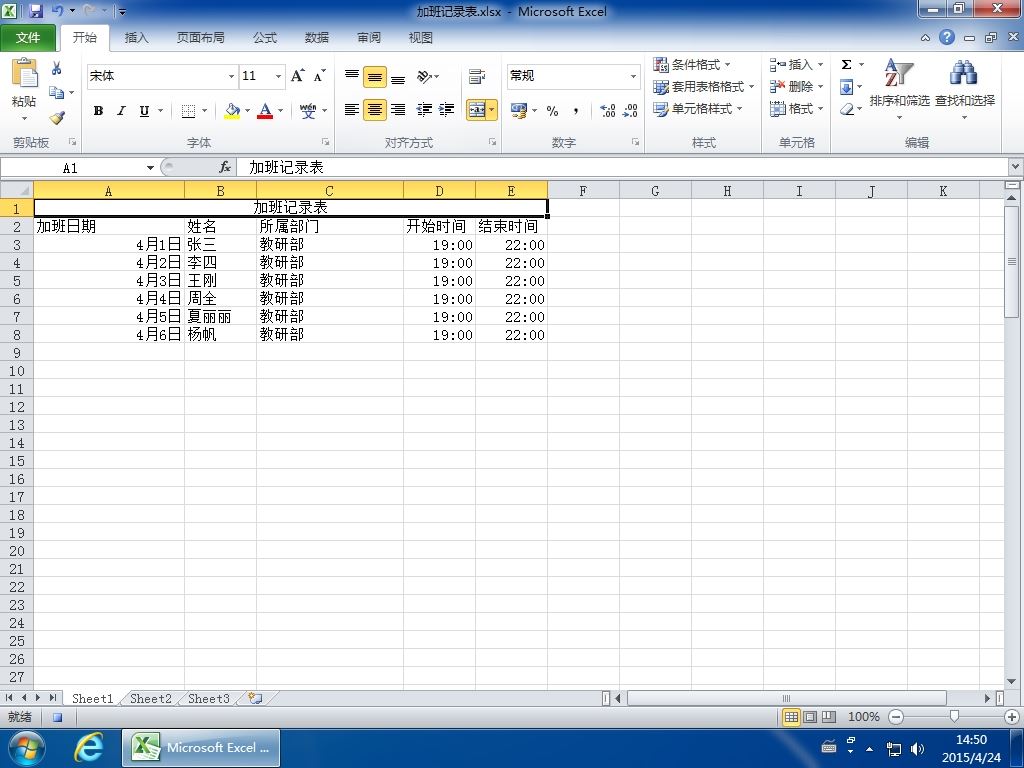
Task: Click the phonetic guide wén icon
Action: tap(308, 111)
